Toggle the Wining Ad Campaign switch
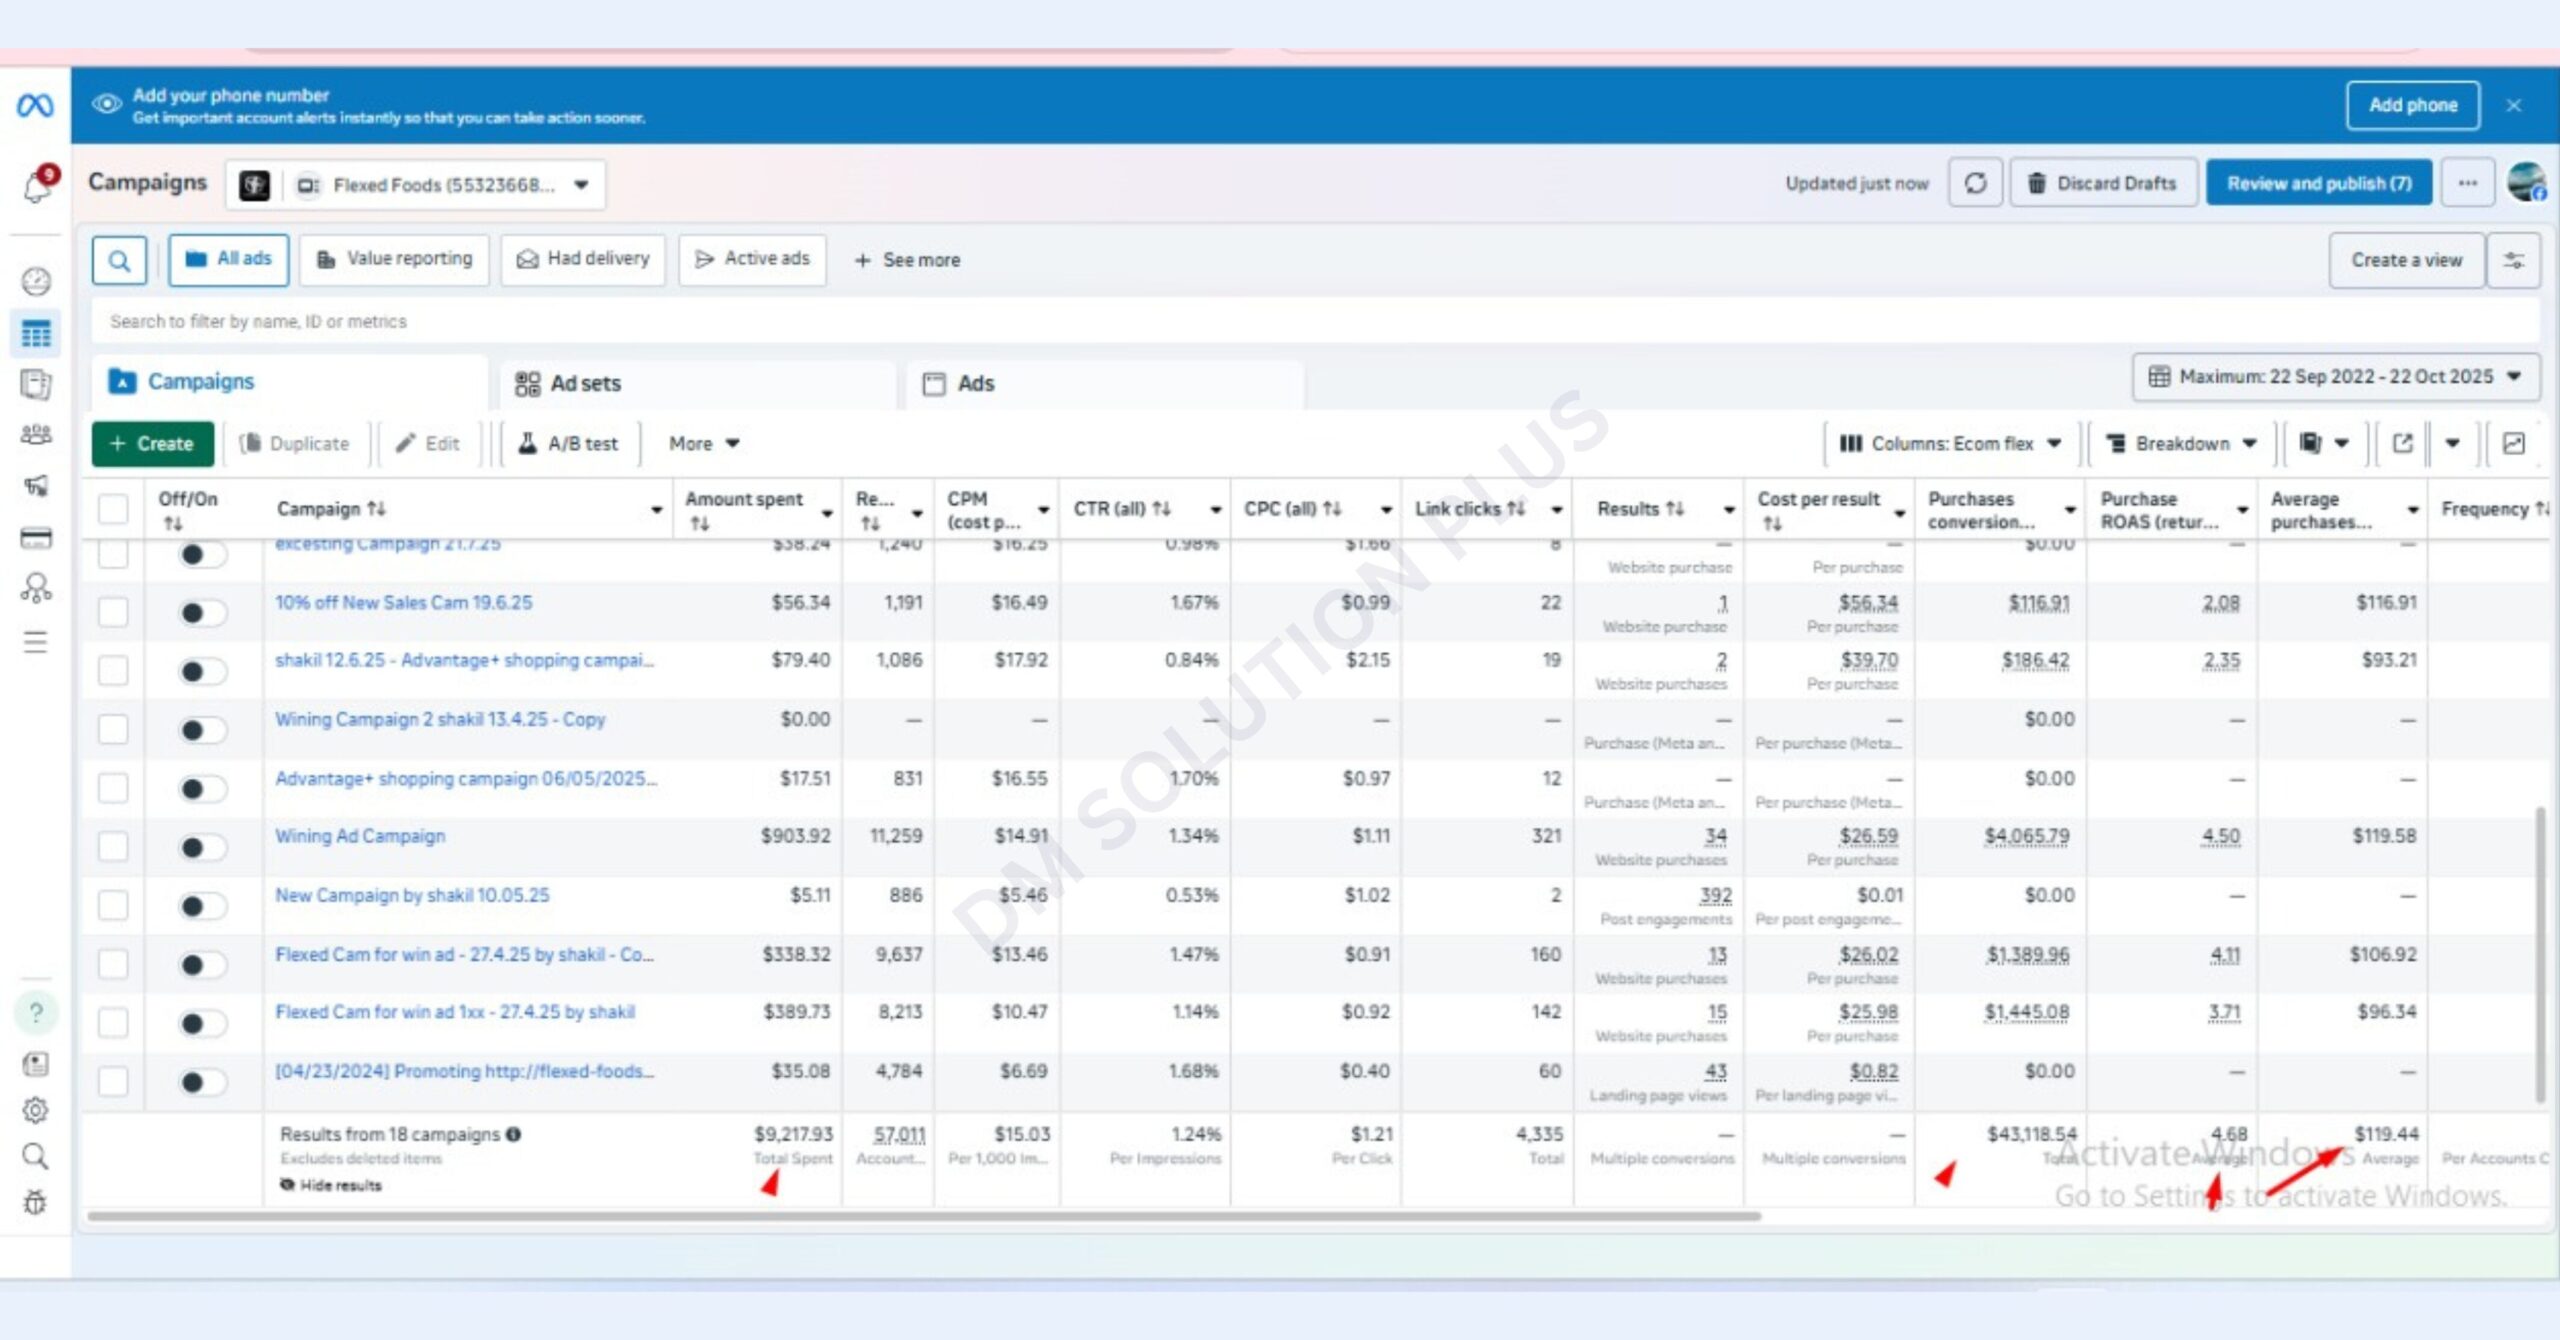The height and width of the screenshot is (1340, 2560). point(202,848)
